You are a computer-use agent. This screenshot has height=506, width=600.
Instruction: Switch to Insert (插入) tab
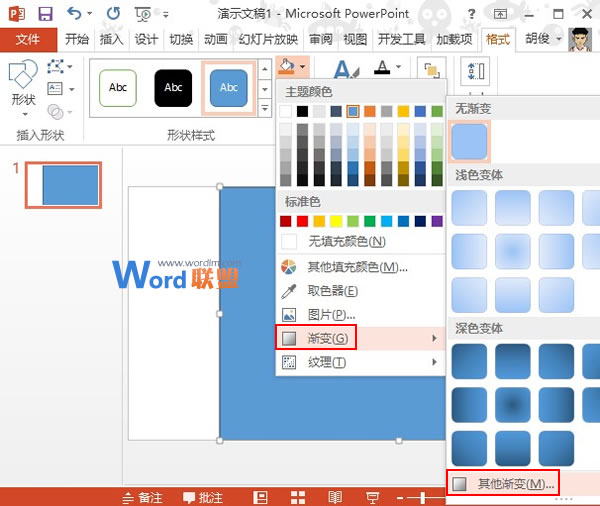click(x=111, y=39)
